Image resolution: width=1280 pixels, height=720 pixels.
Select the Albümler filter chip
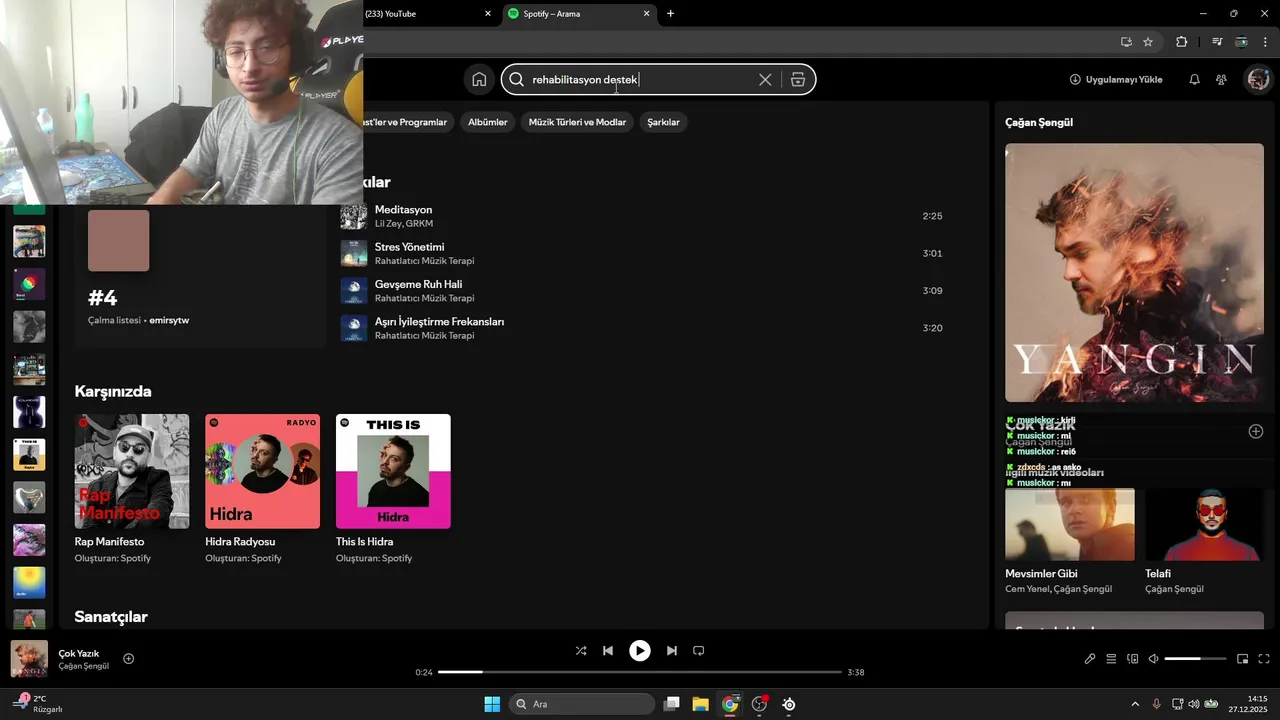pos(488,122)
